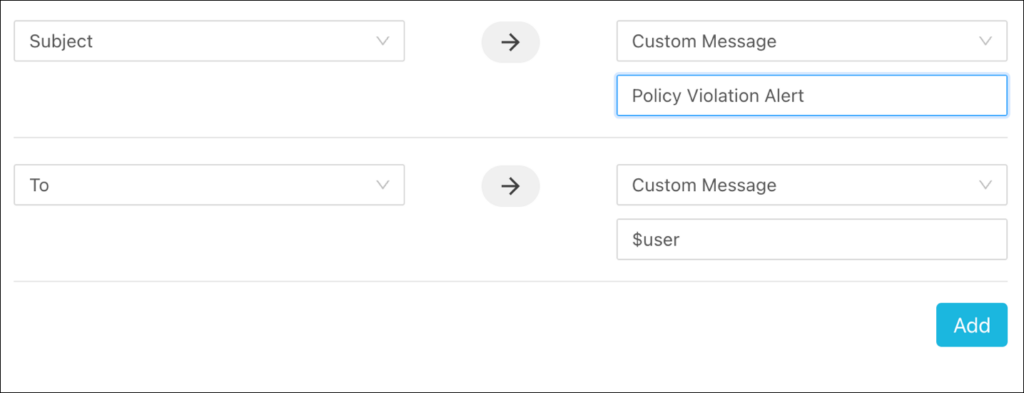
Task: Click Custom Message text beside the Subject mapping
Action: (704, 42)
